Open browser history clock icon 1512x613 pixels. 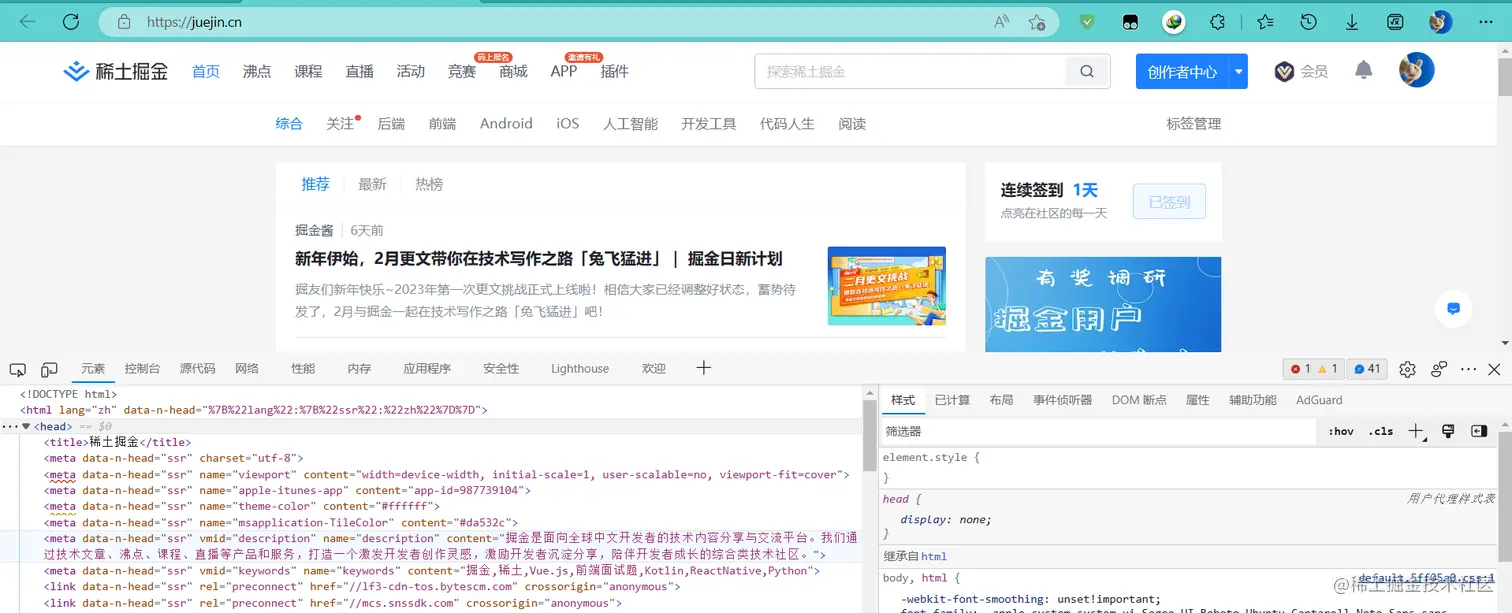1308,21
